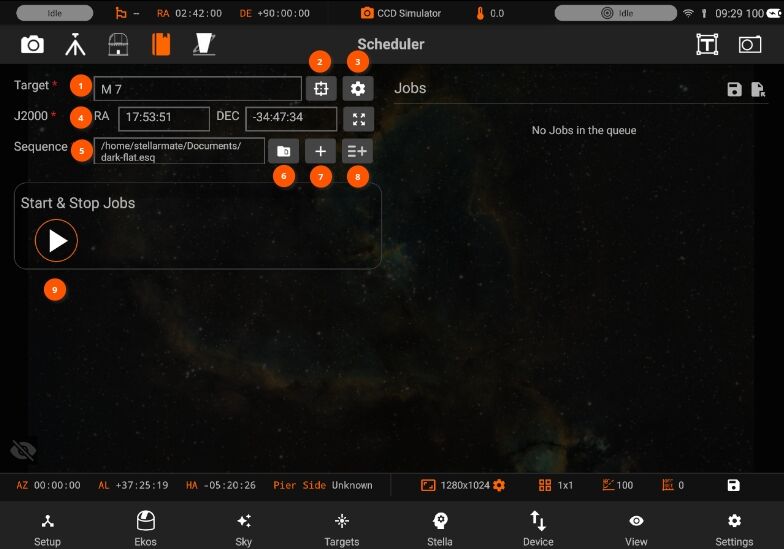The width and height of the screenshot is (784, 549).
Task: Open frame resolution 1280x1024 settings gear
Action: point(499,485)
